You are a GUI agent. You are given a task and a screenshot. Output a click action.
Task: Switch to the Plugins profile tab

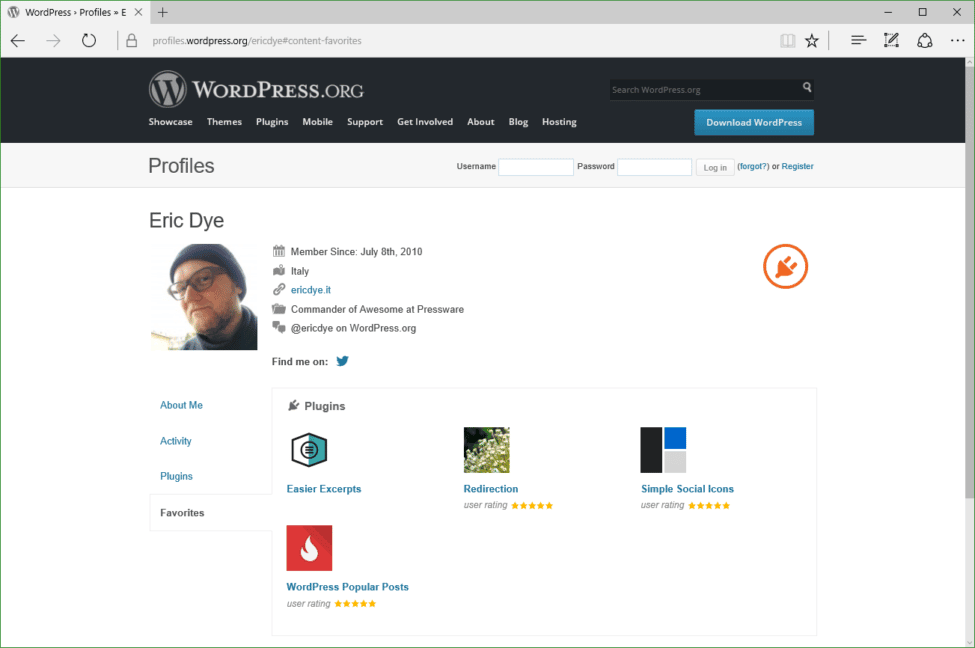pyautogui.click(x=177, y=476)
